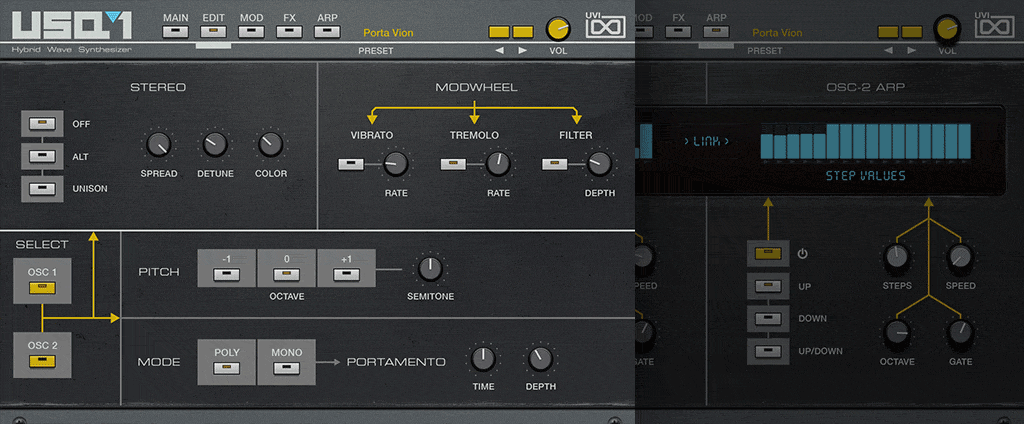
Task: Set stereo mode to UNISON
Action: click(x=42, y=189)
